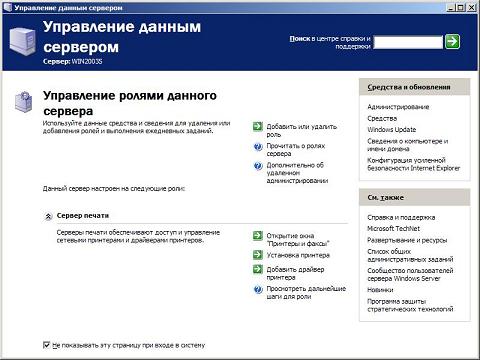
Task: Open Прочитать о ролях сервера link
Action: coord(296,150)
